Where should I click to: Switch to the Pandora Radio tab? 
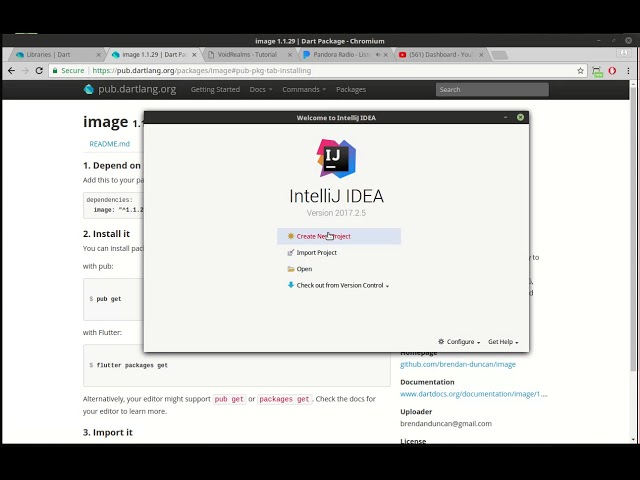pos(341,54)
